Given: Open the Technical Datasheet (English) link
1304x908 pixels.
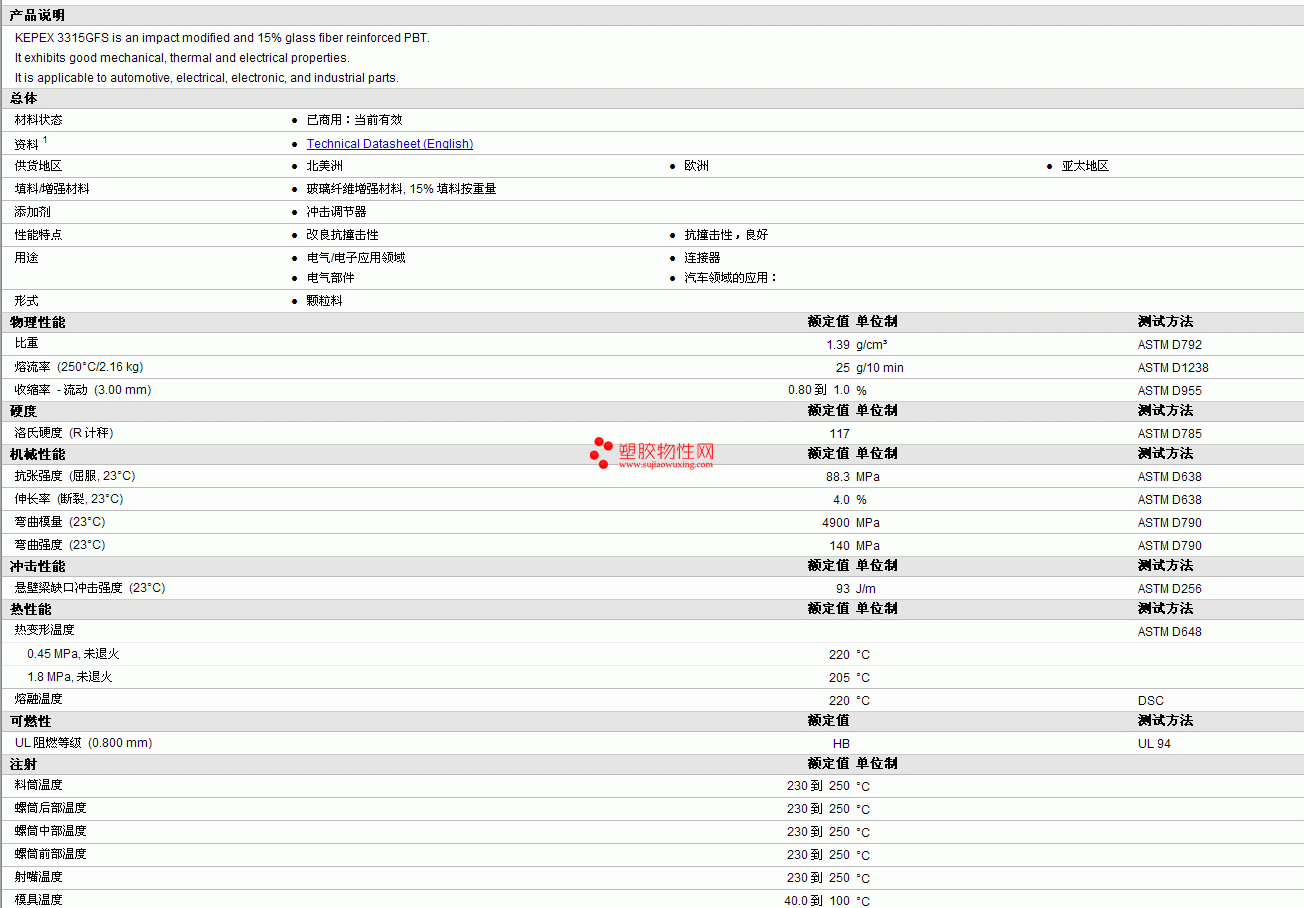Looking at the screenshot, I should (390, 144).
